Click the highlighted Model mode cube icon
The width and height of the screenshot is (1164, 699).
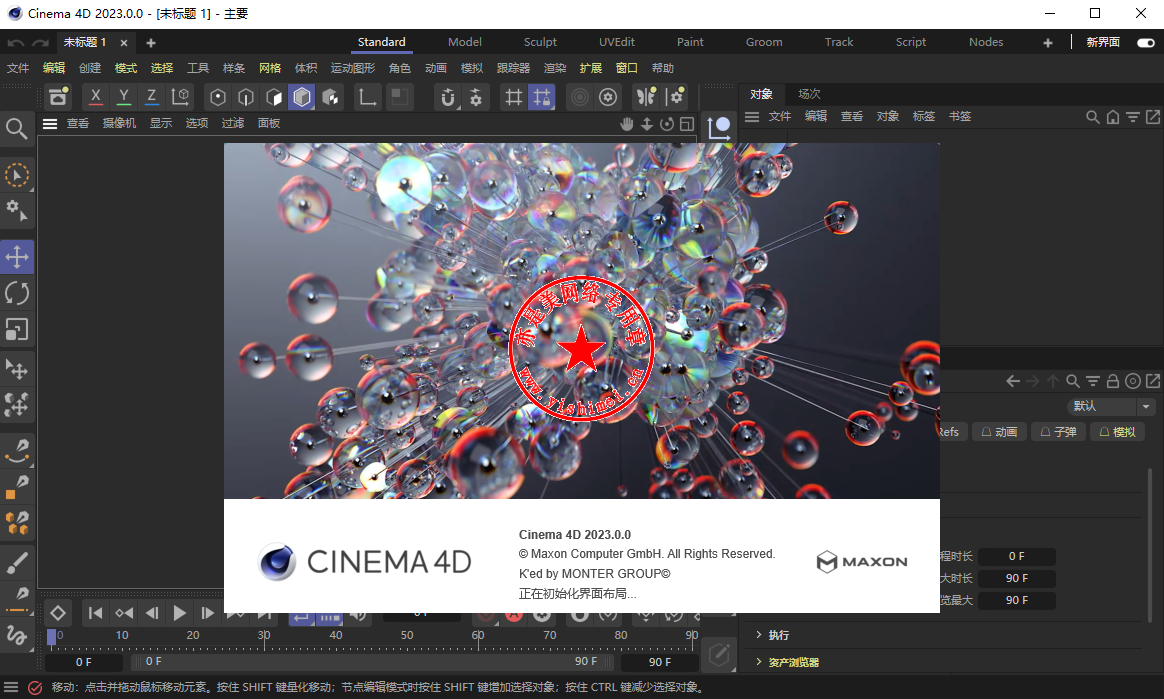coord(302,97)
